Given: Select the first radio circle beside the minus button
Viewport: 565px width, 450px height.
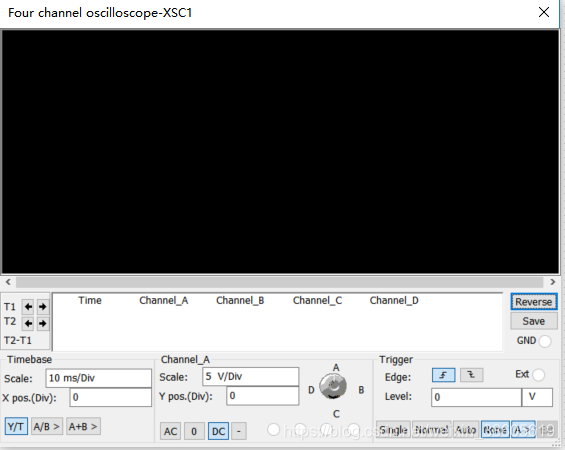Looking at the screenshot, I should tap(273, 429).
